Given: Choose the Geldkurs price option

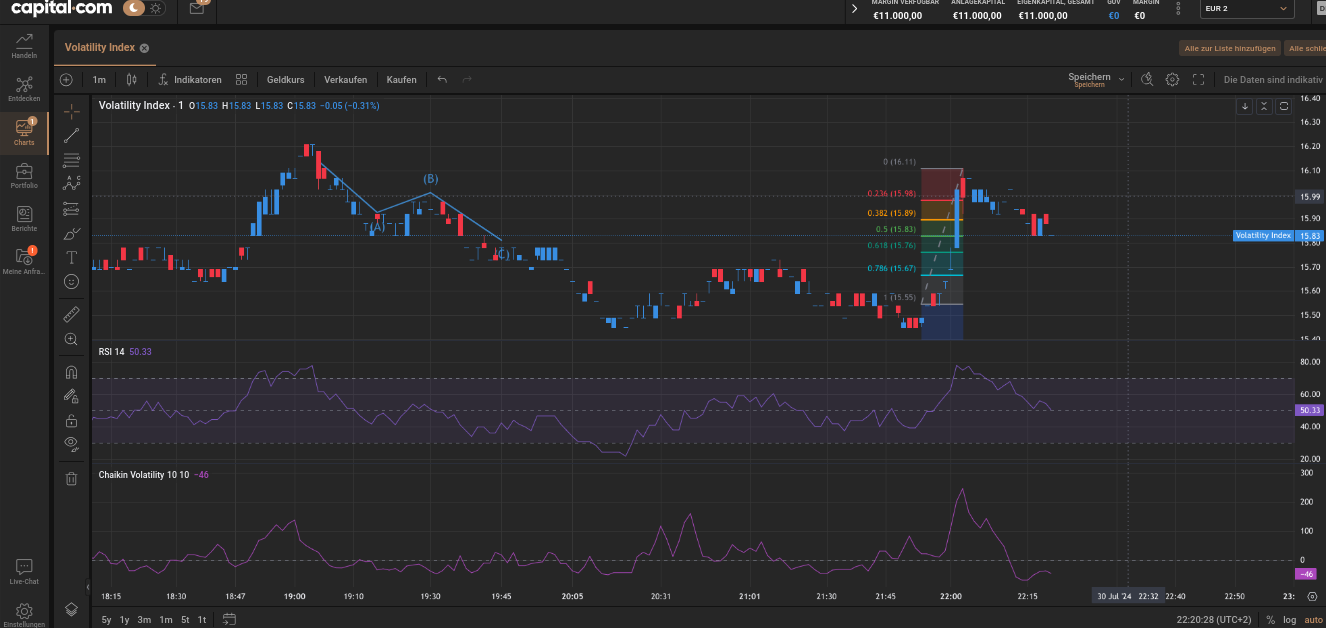Looking at the screenshot, I should [x=286, y=80].
